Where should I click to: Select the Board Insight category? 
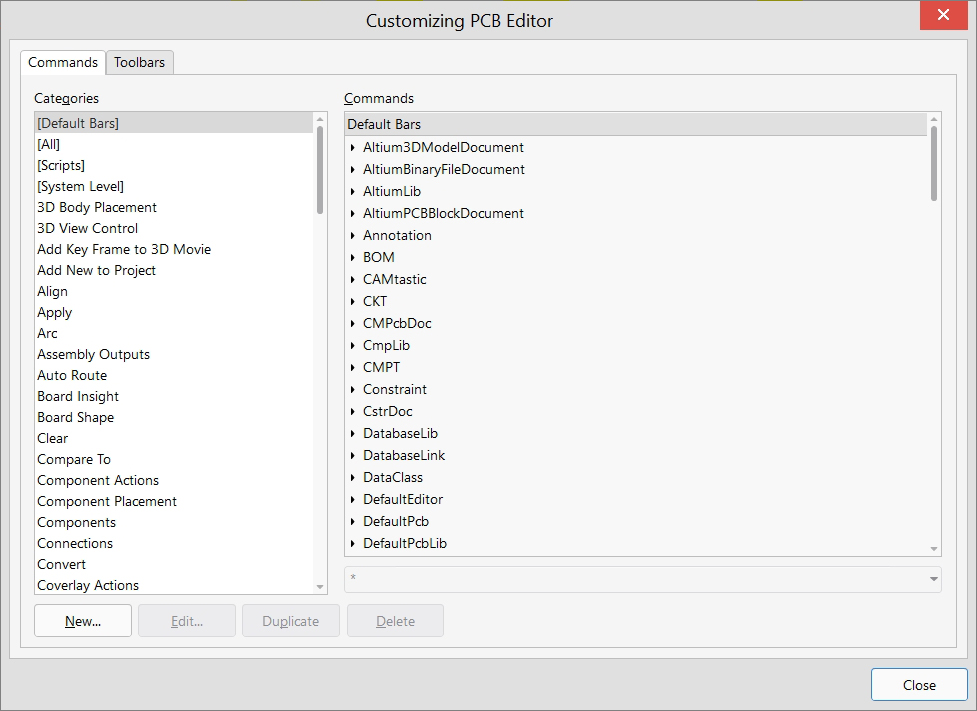[174, 396]
